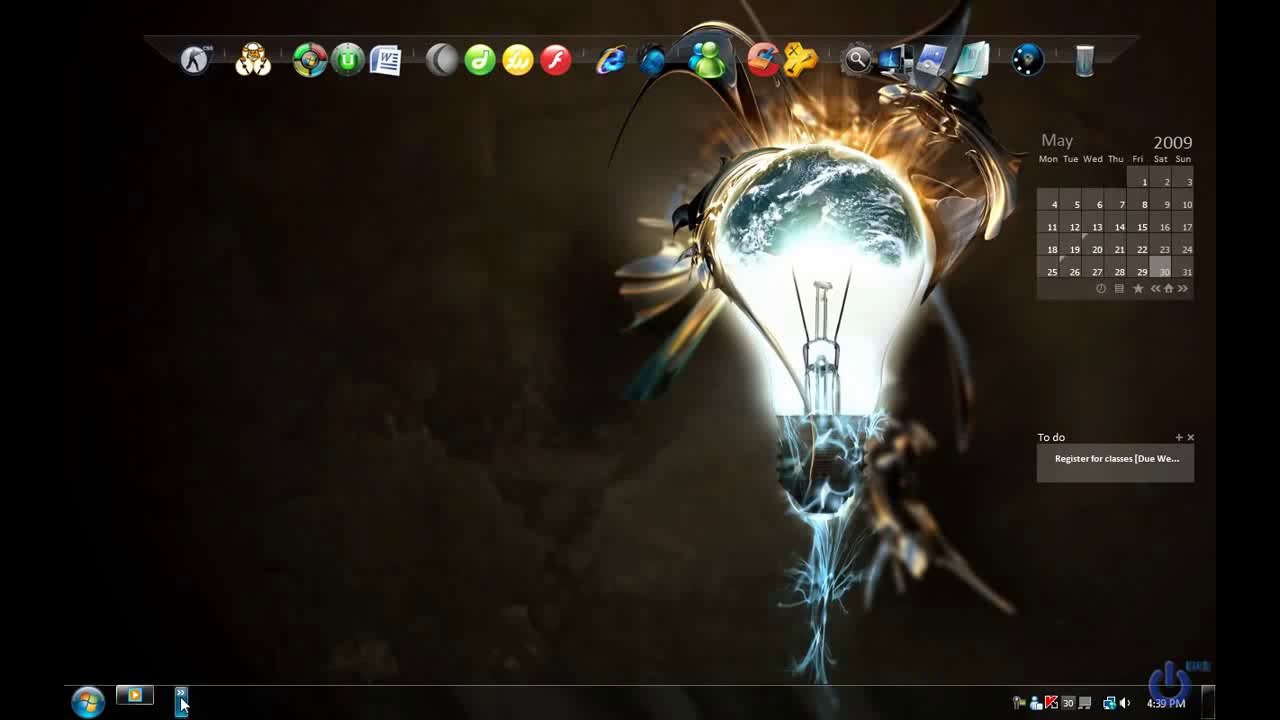
Task: Click the gray monitor tray icon
Action: (x=1084, y=703)
